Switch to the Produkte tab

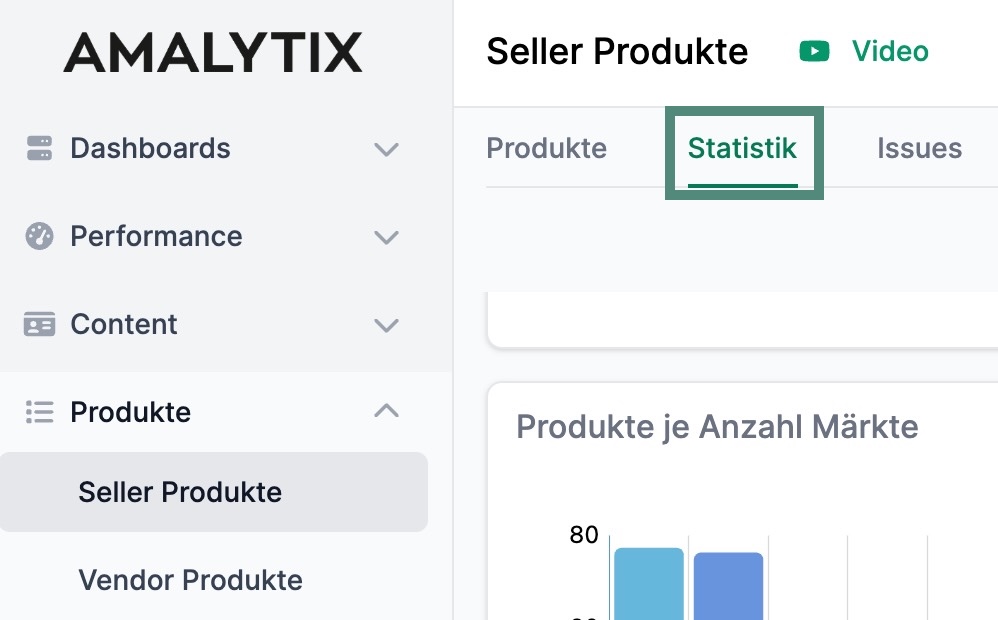546,149
